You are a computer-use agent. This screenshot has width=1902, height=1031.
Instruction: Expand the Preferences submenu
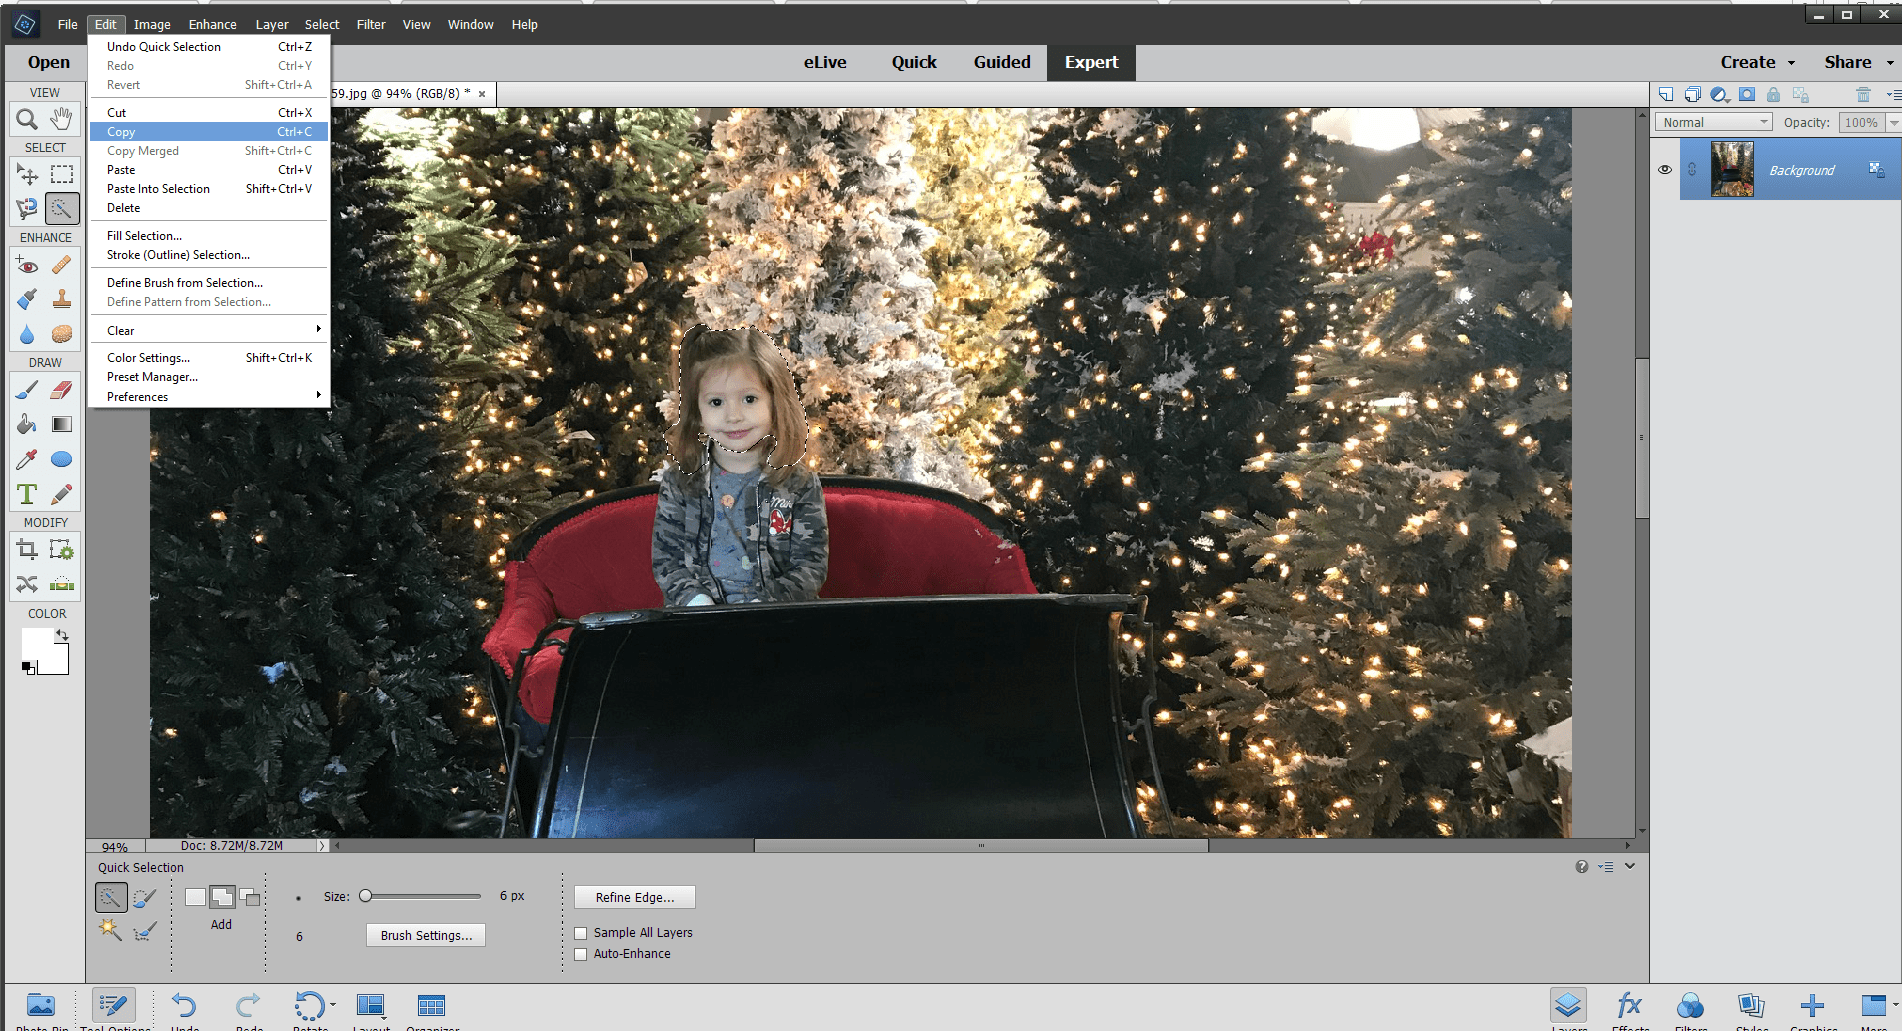209,397
